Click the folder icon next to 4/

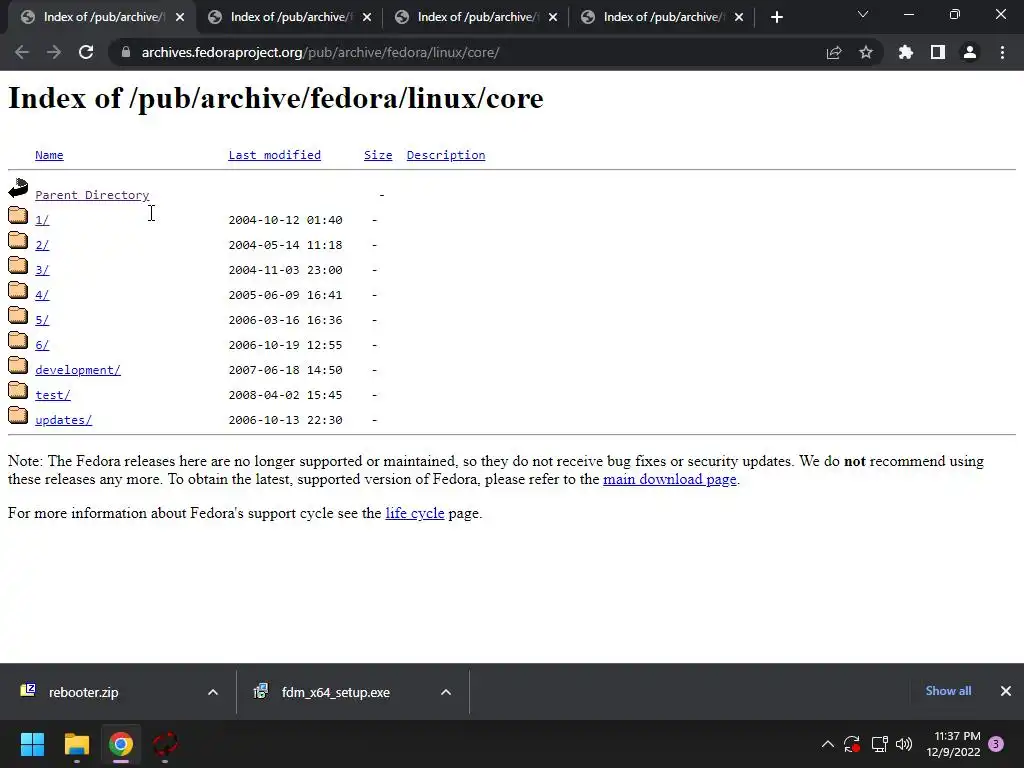point(18,290)
